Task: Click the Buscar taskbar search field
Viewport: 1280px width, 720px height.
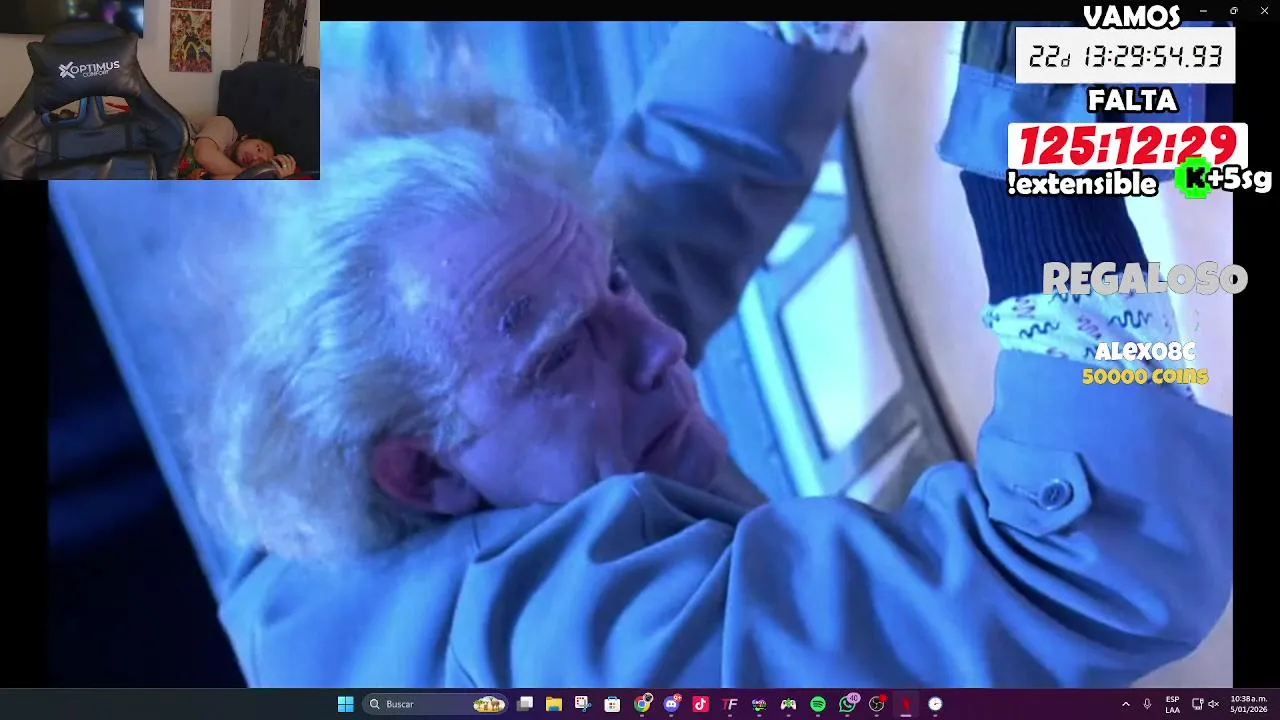Action: coord(435,704)
